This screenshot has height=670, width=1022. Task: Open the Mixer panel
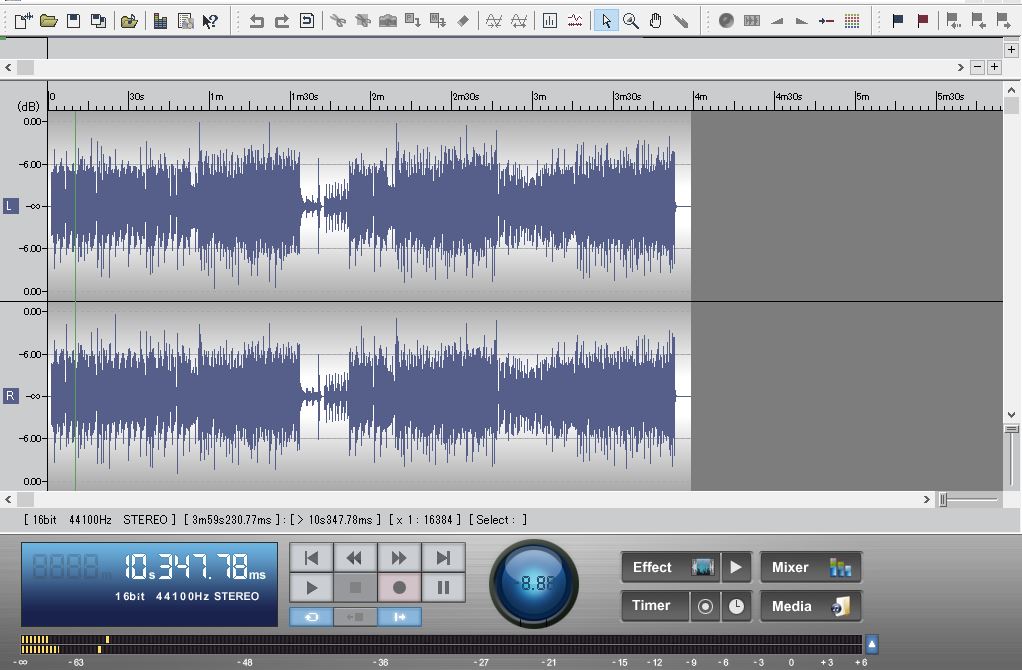(x=810, y=567)
